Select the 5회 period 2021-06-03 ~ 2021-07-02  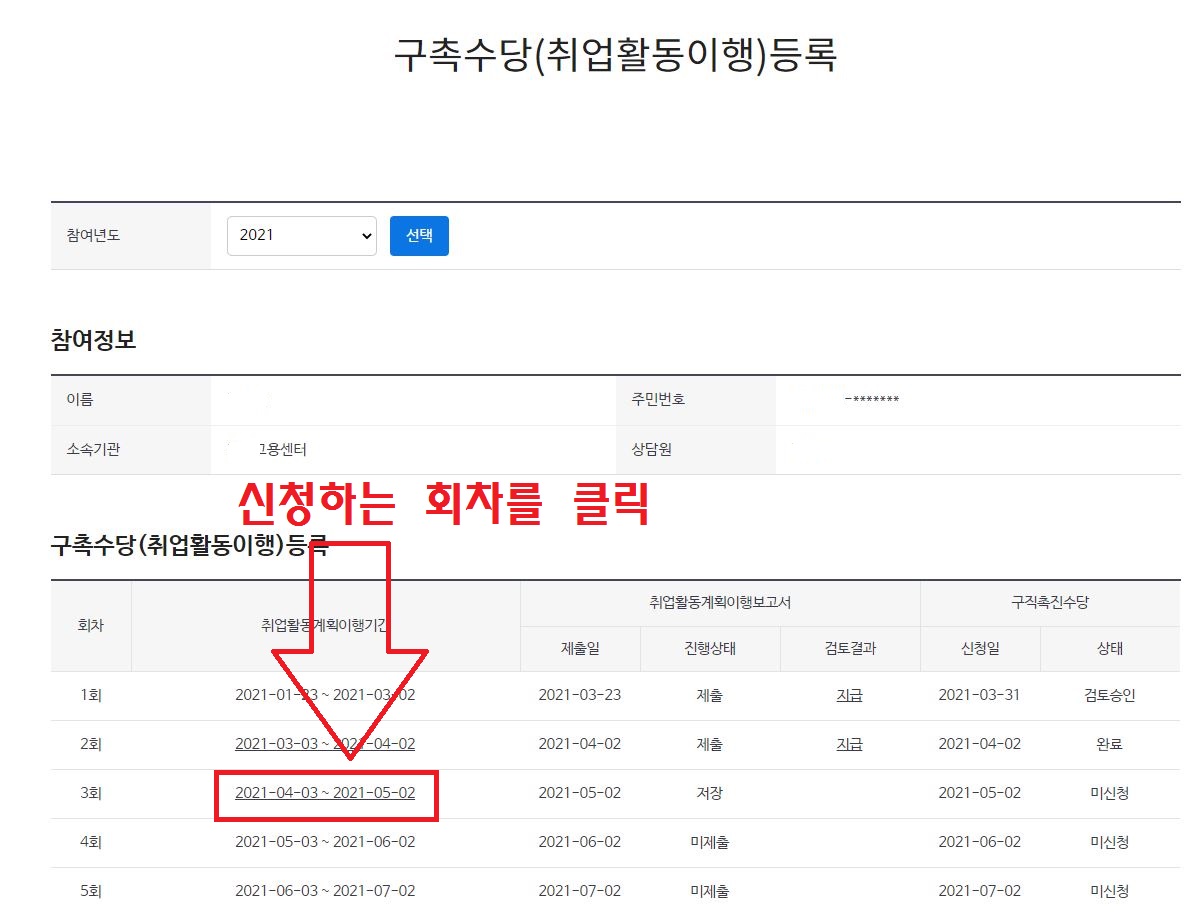pyautogui.click(x=325, y=891)
